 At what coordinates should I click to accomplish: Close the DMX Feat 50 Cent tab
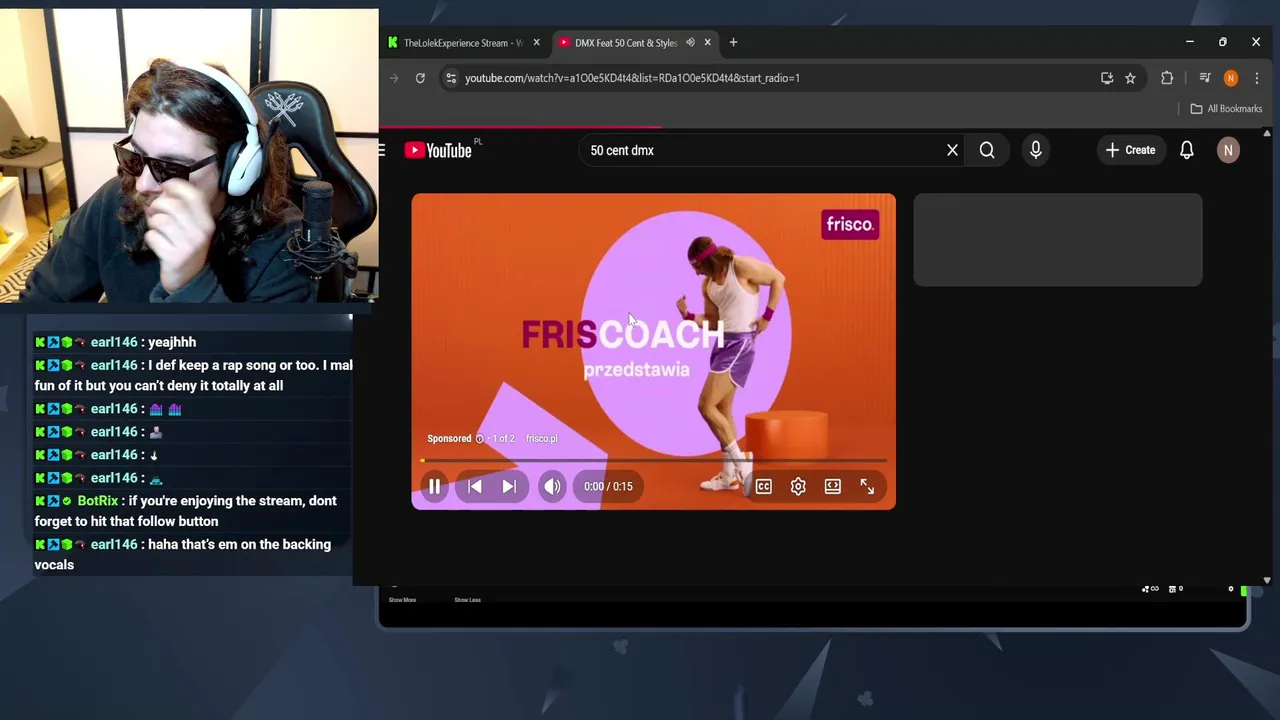pos(707,43)
